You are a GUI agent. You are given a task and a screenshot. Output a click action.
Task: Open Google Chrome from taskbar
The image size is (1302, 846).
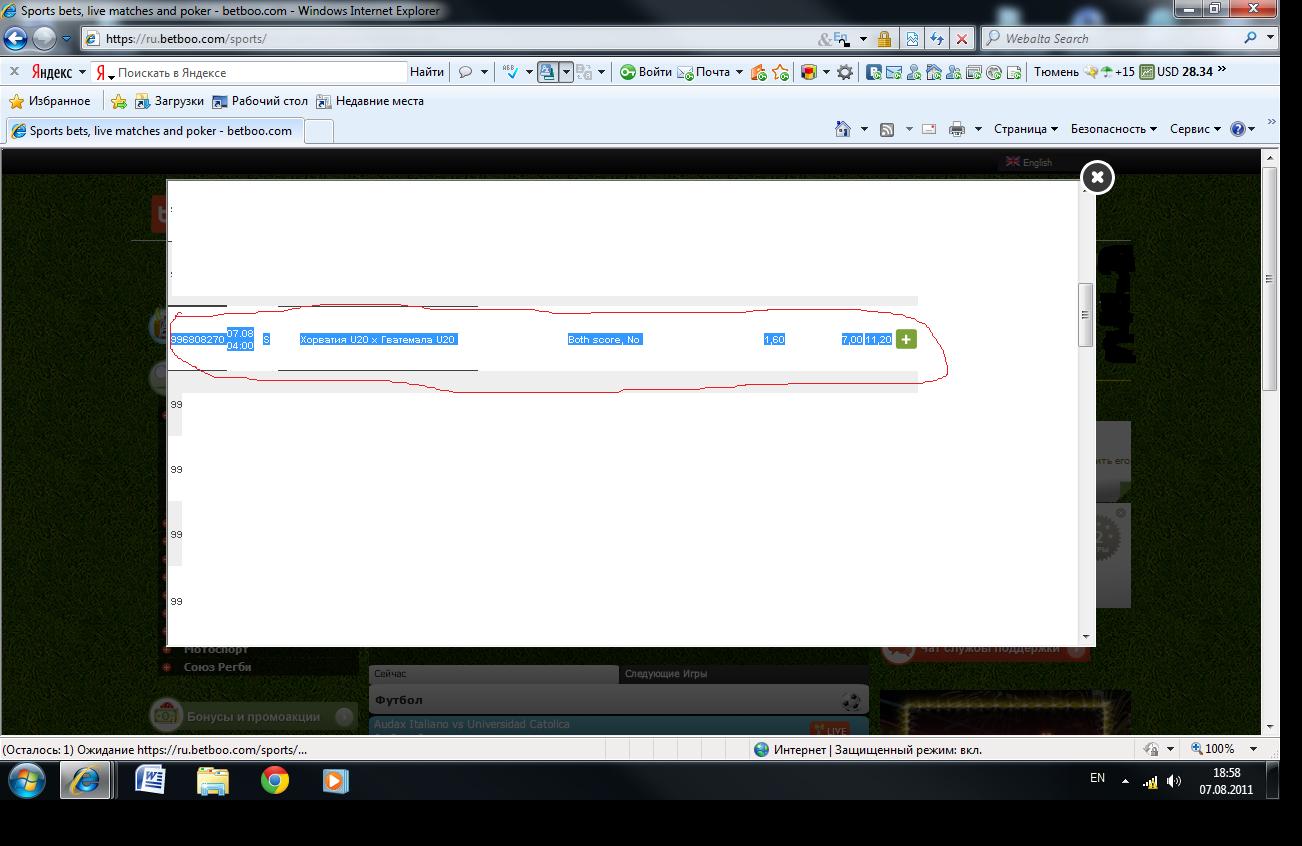coord(275,780)
